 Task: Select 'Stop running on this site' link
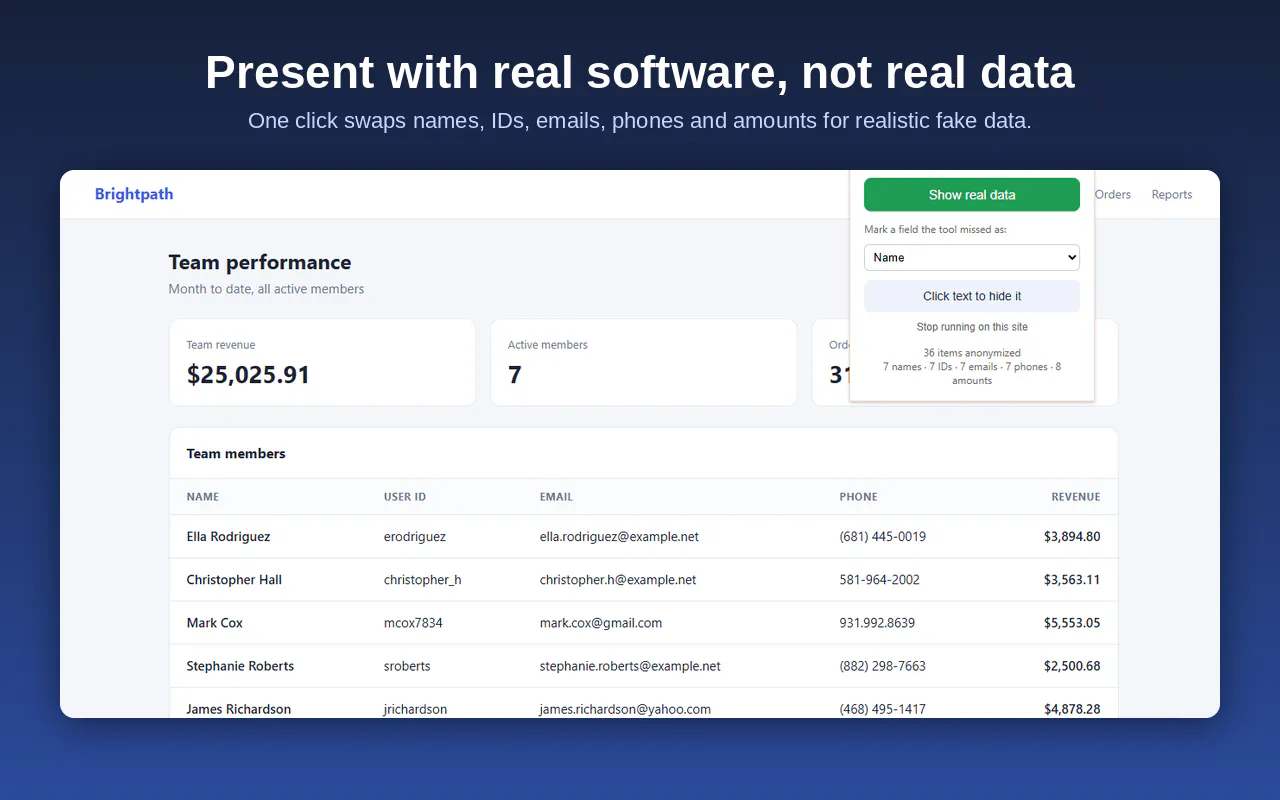click(x=971, y=327)
